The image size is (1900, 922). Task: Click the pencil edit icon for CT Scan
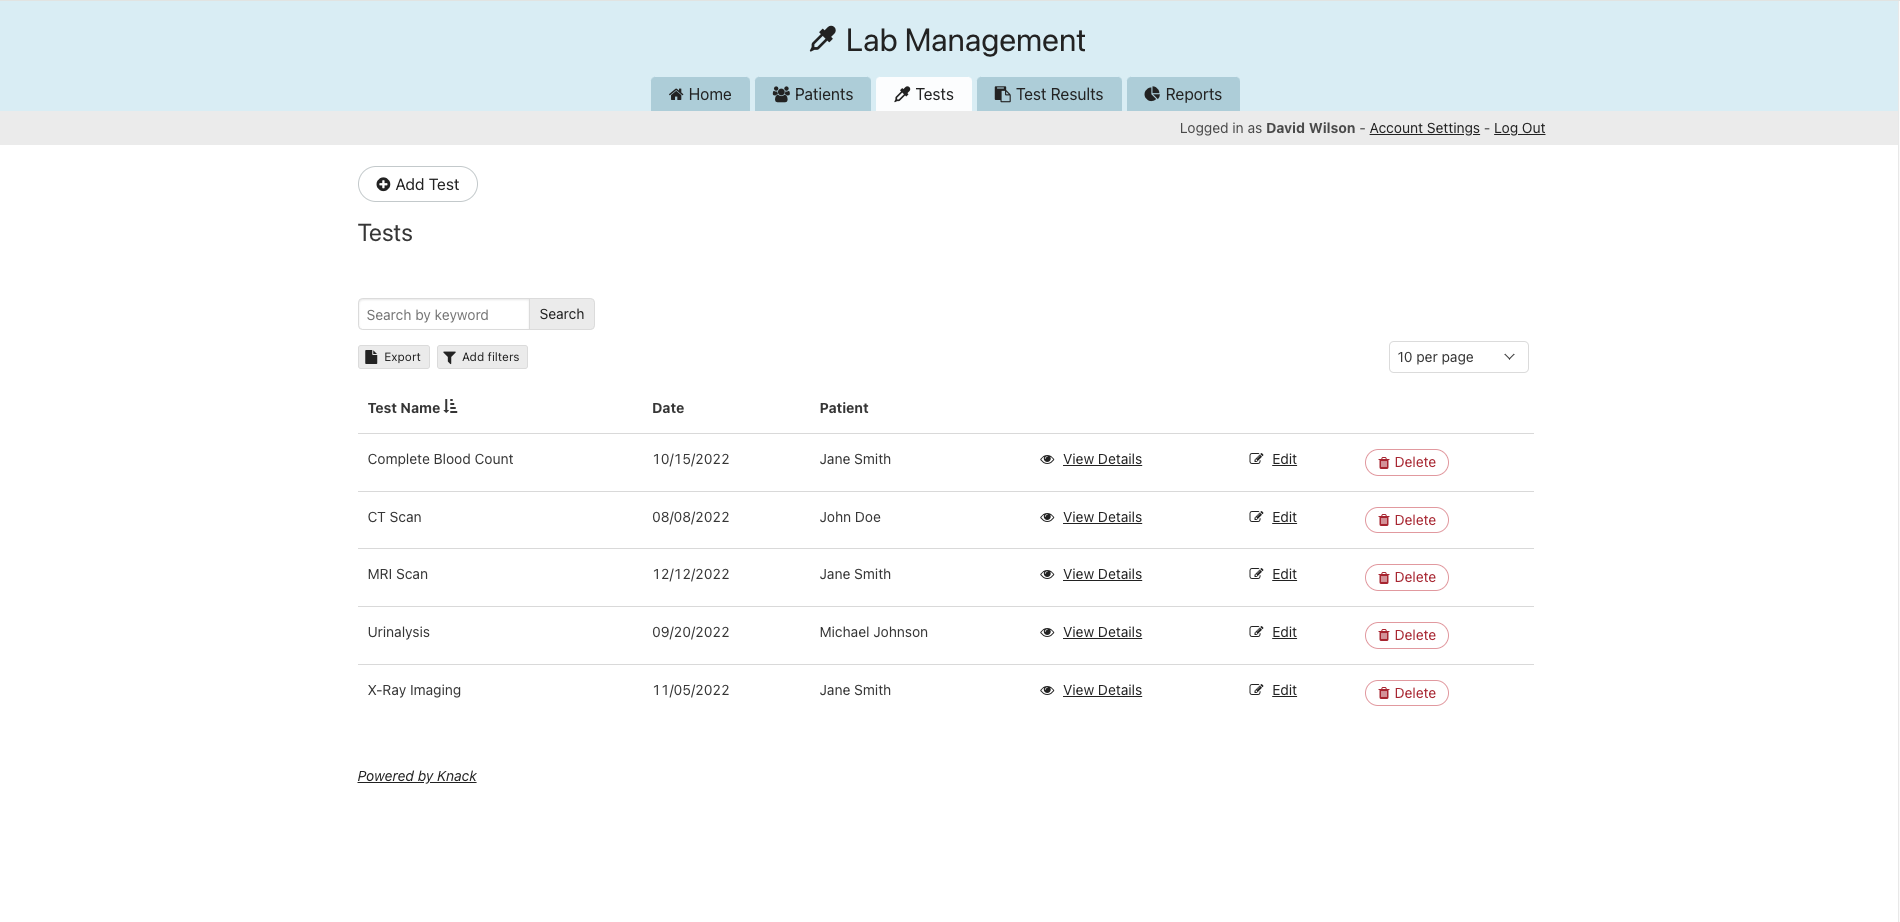point(1256,517)
